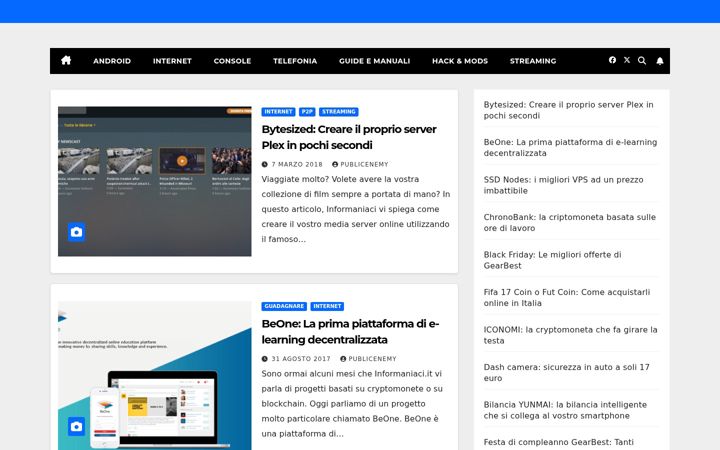This screenshot has height=450, width=720.
Task: Open sidebar link Dash camera sicurezza
Action: pyautogui.click(x=567, y=372)
